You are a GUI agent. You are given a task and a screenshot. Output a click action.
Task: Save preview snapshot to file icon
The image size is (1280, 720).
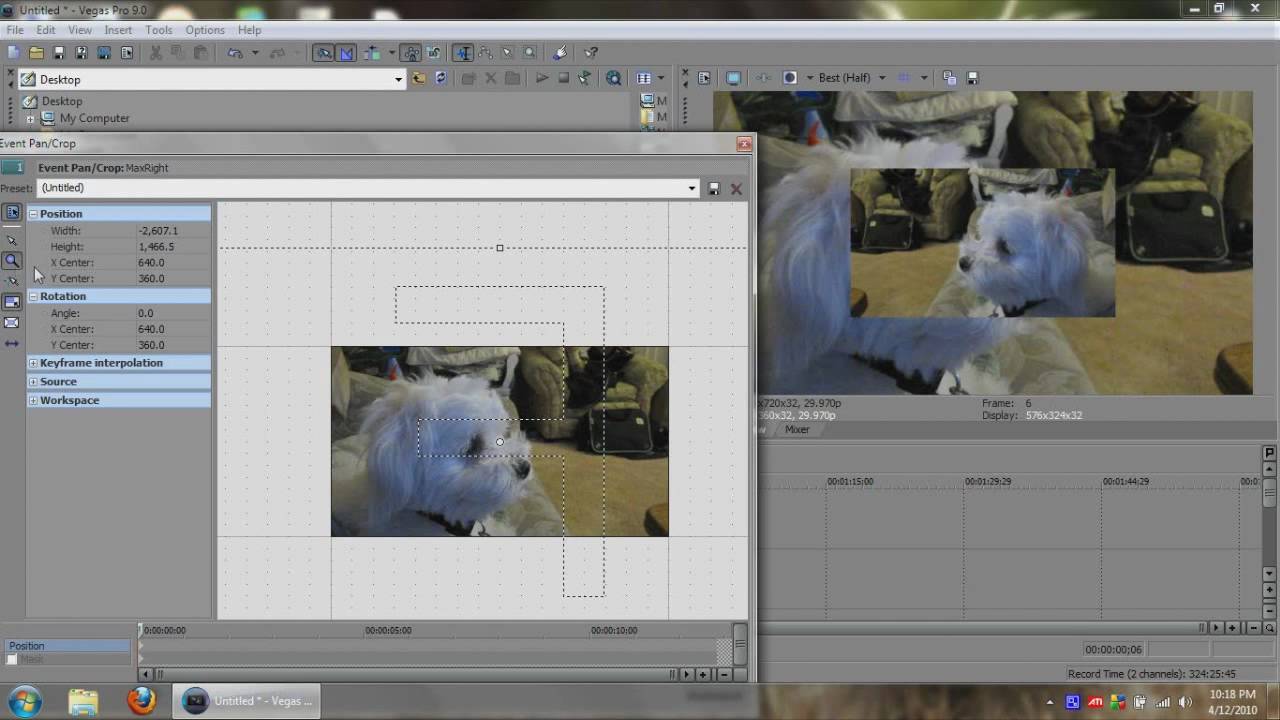(972, 78)
